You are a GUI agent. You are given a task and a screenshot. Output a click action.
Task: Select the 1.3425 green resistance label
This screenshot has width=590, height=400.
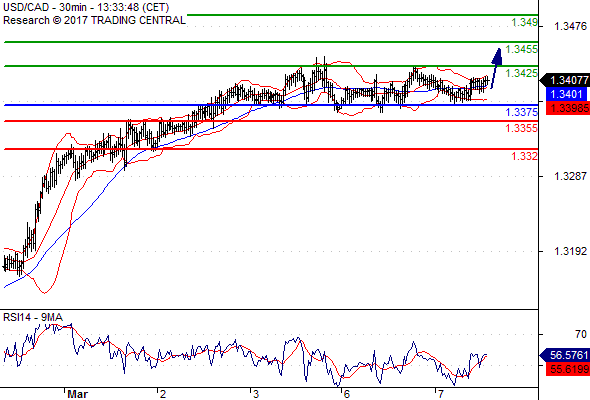click(x=522, y=73)
